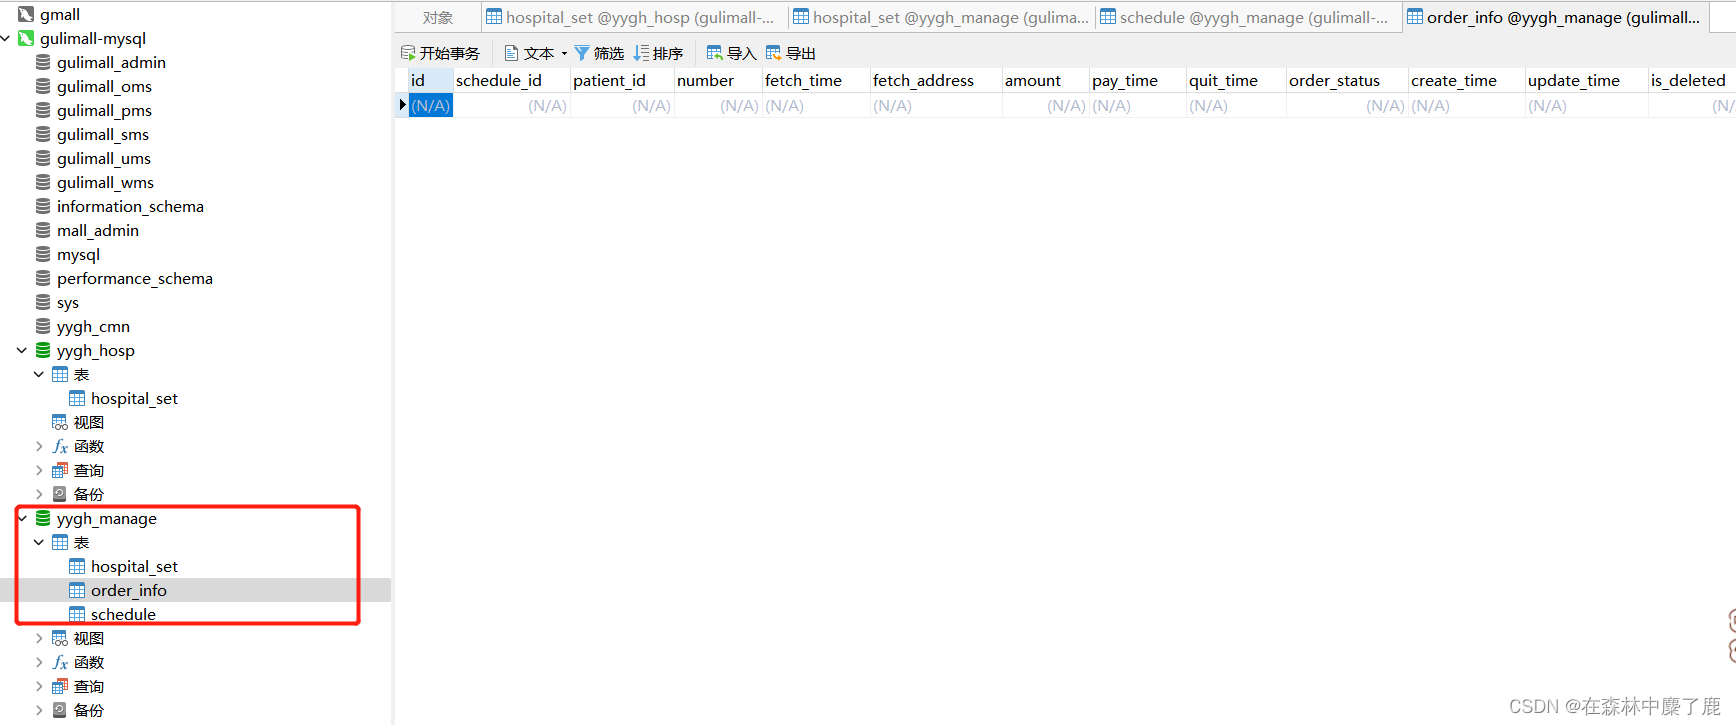
Task: Click the gulimall_sms database icon
Action: (43, 134)
